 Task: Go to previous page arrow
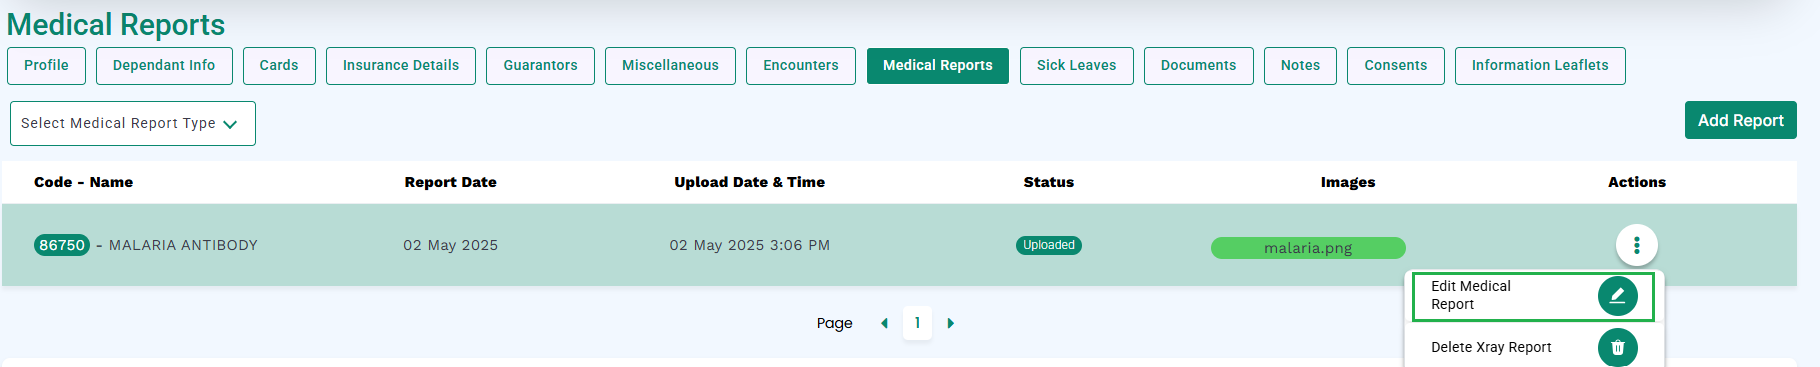click(x=884, y=323)
